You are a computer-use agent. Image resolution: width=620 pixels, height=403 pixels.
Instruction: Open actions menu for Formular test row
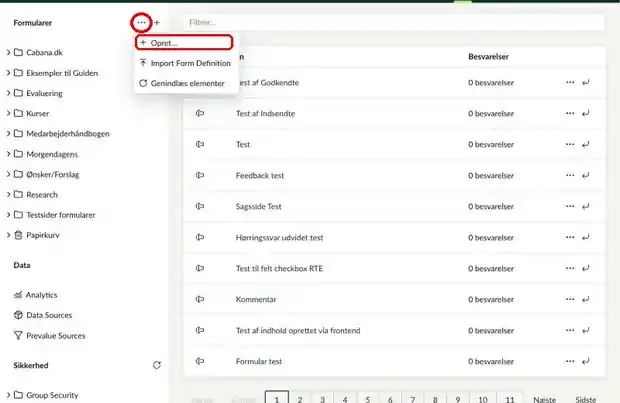570,361
